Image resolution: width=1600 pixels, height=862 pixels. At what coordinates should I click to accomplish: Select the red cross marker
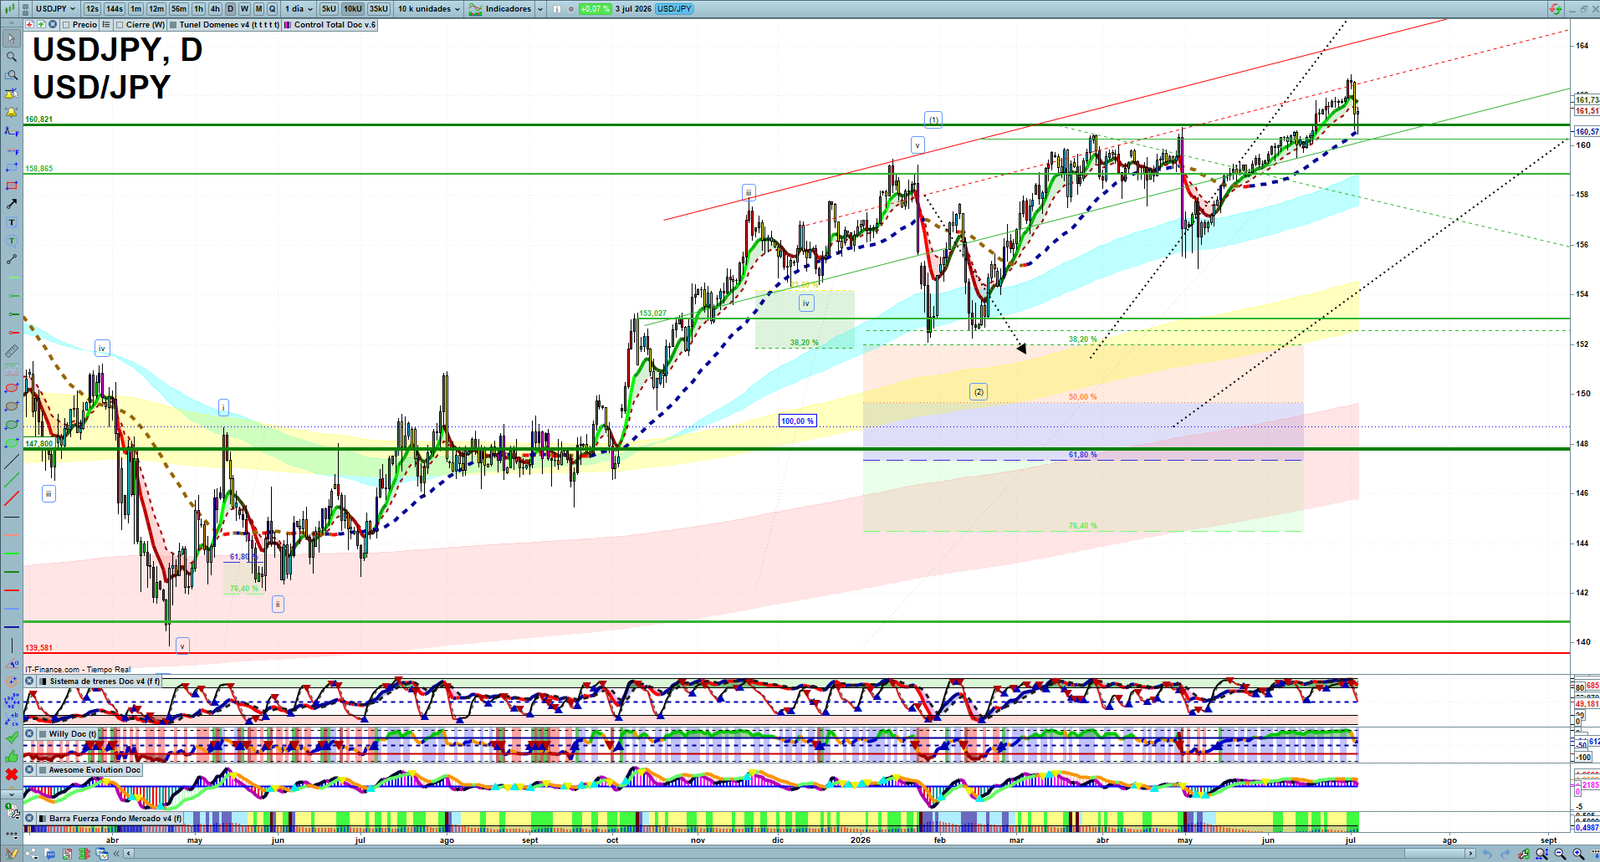tap(11, 775)
